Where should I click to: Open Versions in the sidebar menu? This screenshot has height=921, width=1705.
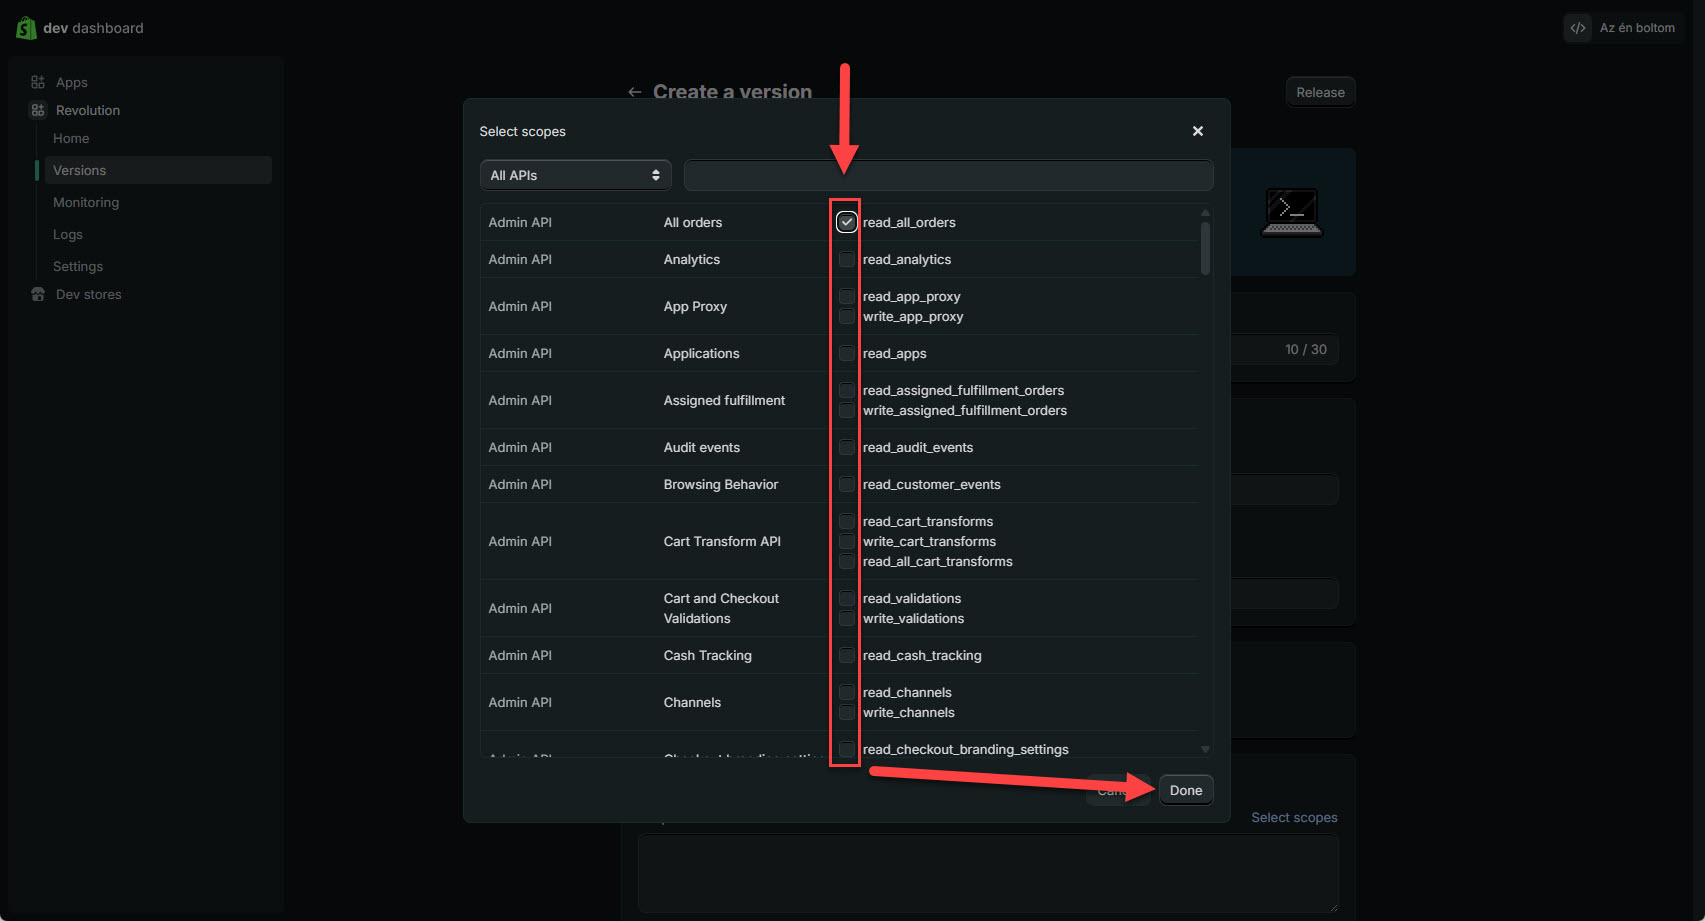click(80, 170)
